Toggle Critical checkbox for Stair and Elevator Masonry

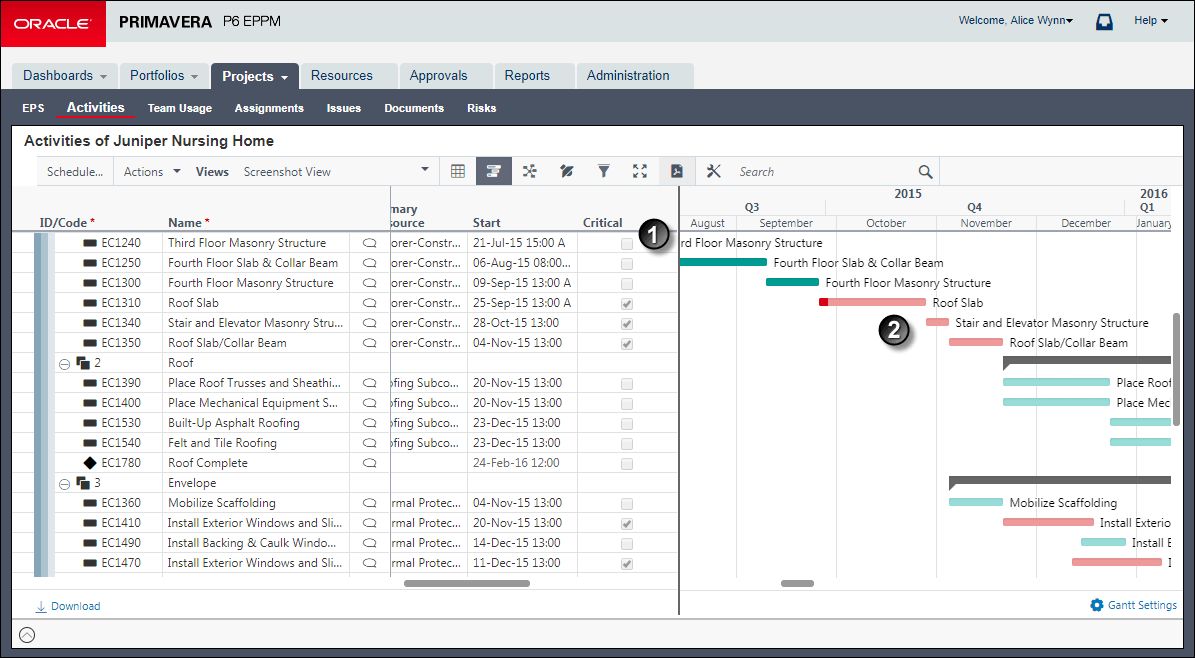(x=626, y=324)
